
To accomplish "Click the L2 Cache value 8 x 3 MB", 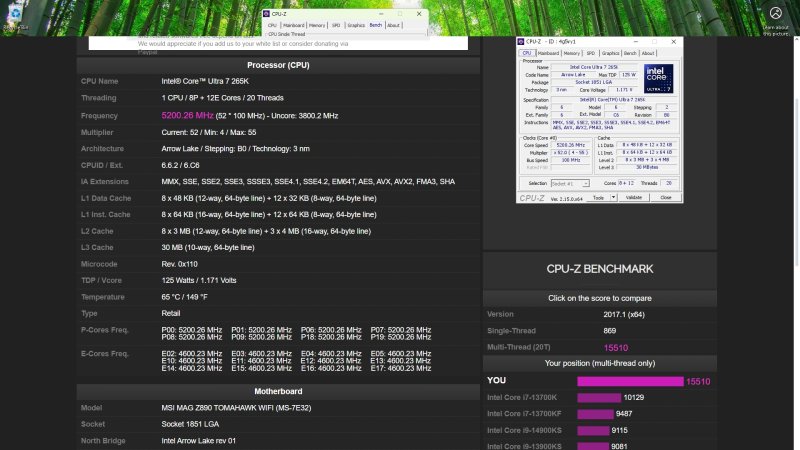I will (266, 231).
